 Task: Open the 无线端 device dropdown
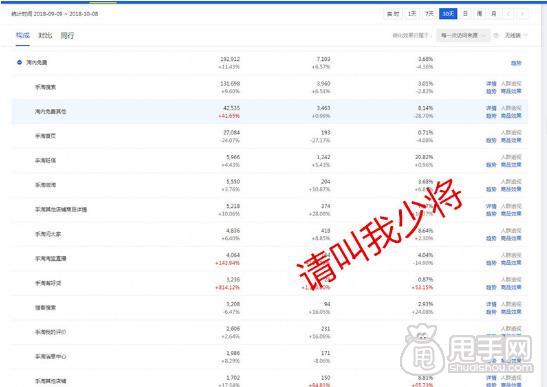pos(516,35)
